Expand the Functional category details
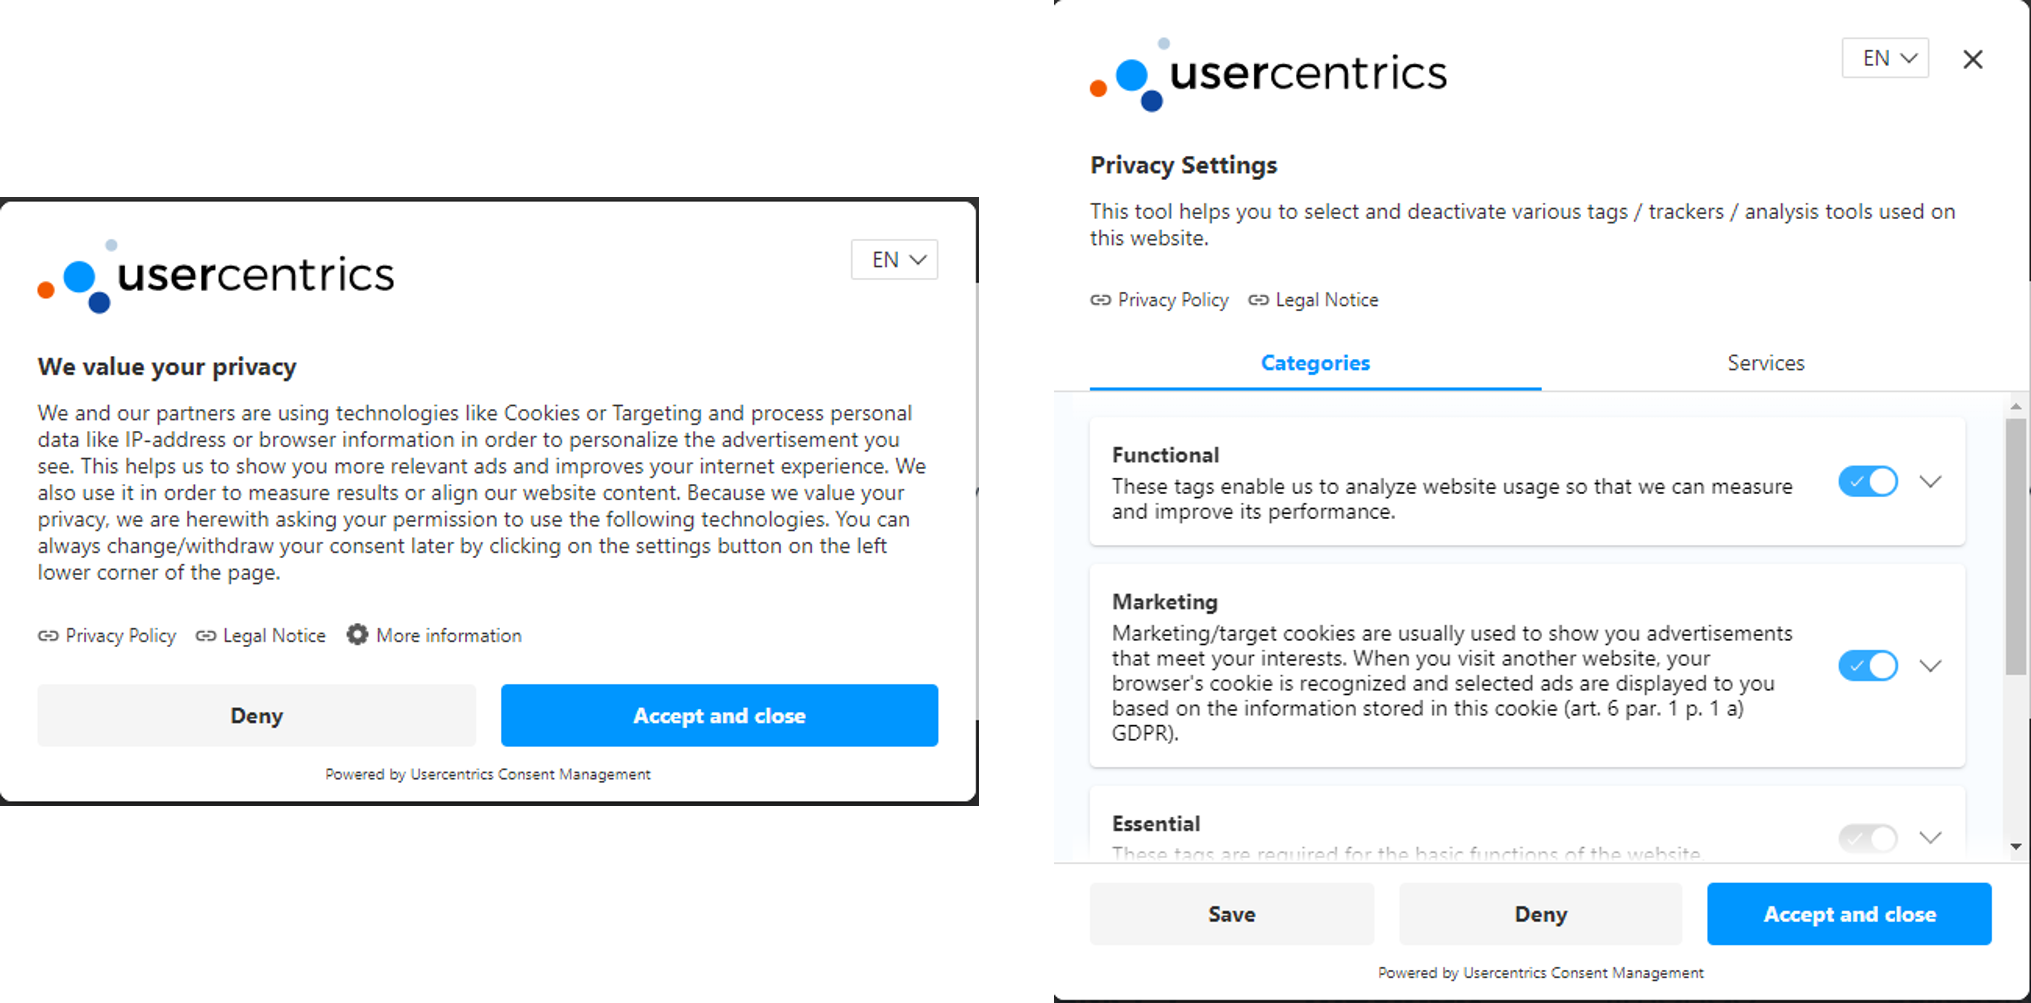 (1931, 482)
